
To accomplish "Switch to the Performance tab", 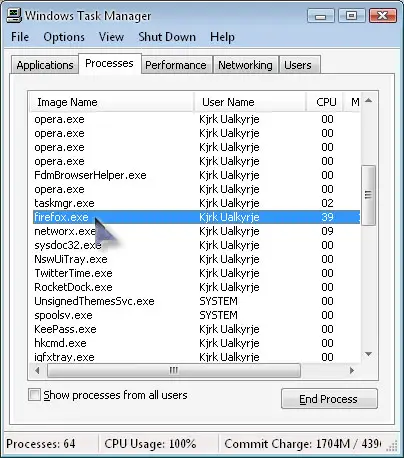I will coord(176,65).
